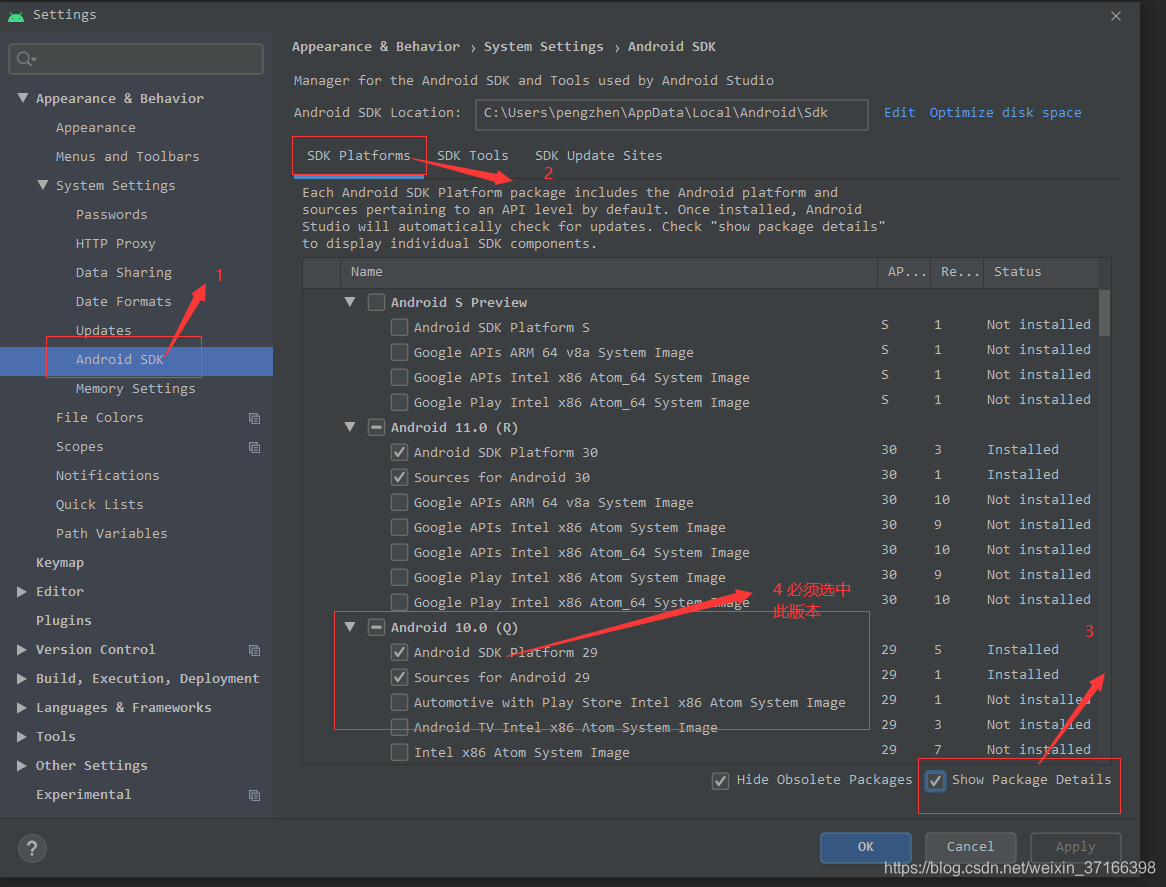Click the Cancel button
Viewport: 1166px width, 887px height.
coord(970,847)
